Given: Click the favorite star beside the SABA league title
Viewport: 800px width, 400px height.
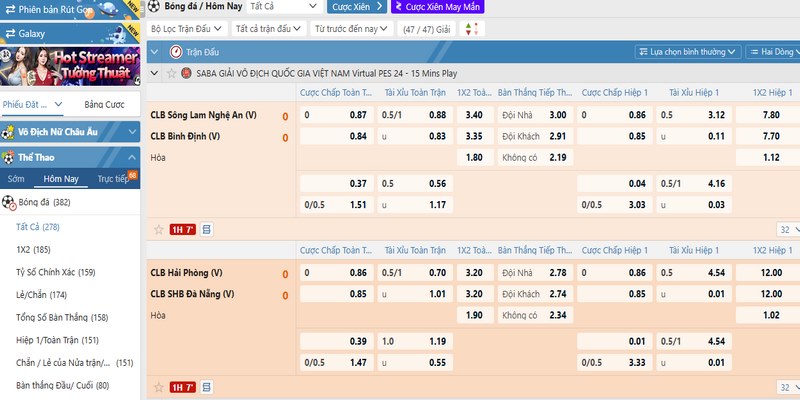Looking at the screenshot, I should tap(170, 72).
